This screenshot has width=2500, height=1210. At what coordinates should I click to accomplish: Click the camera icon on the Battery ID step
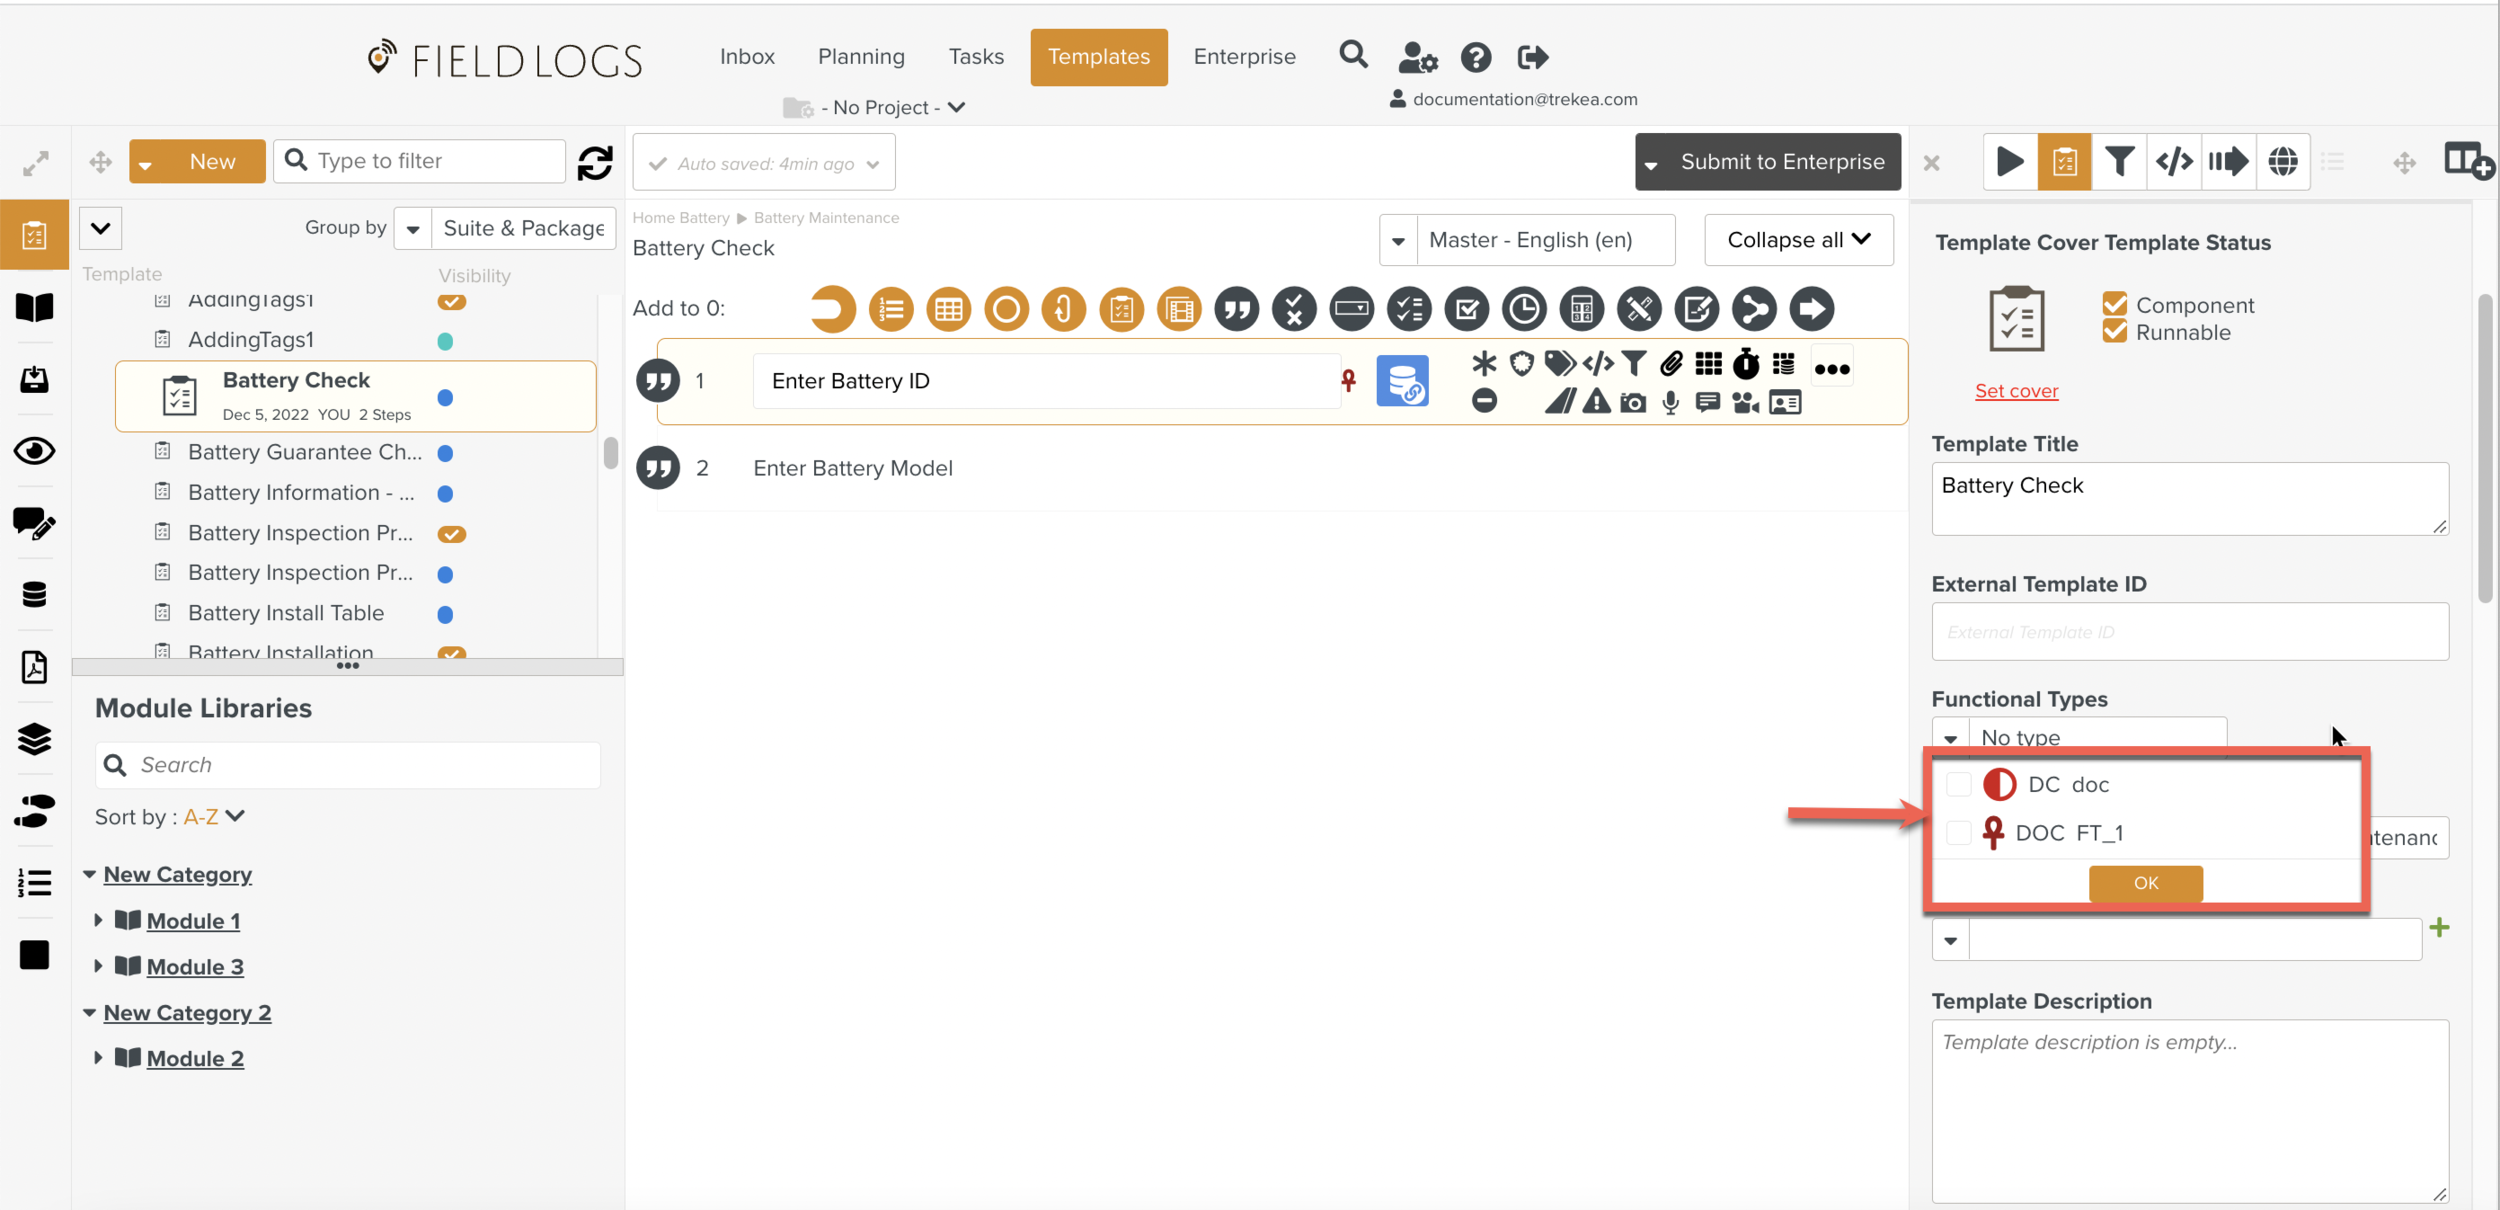coord(1633,402)
